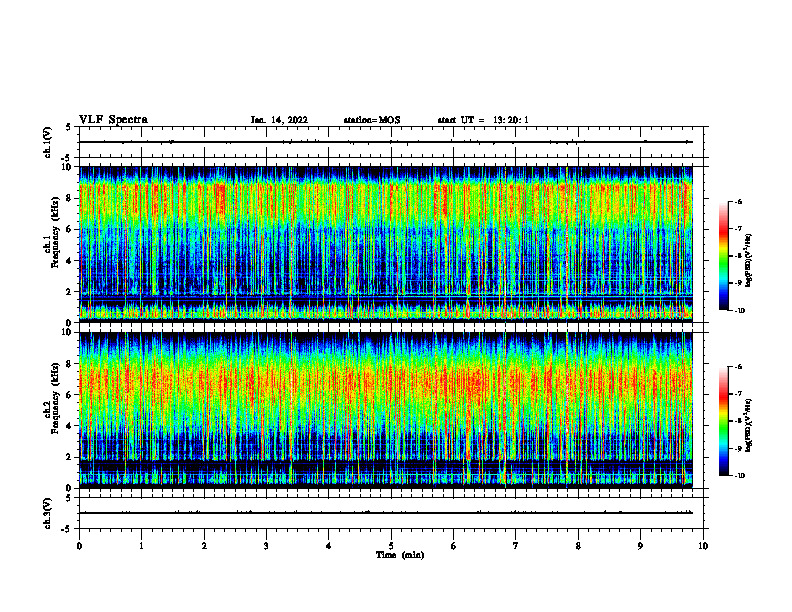Click time axis tick label '7'

[x=516, y=546]
